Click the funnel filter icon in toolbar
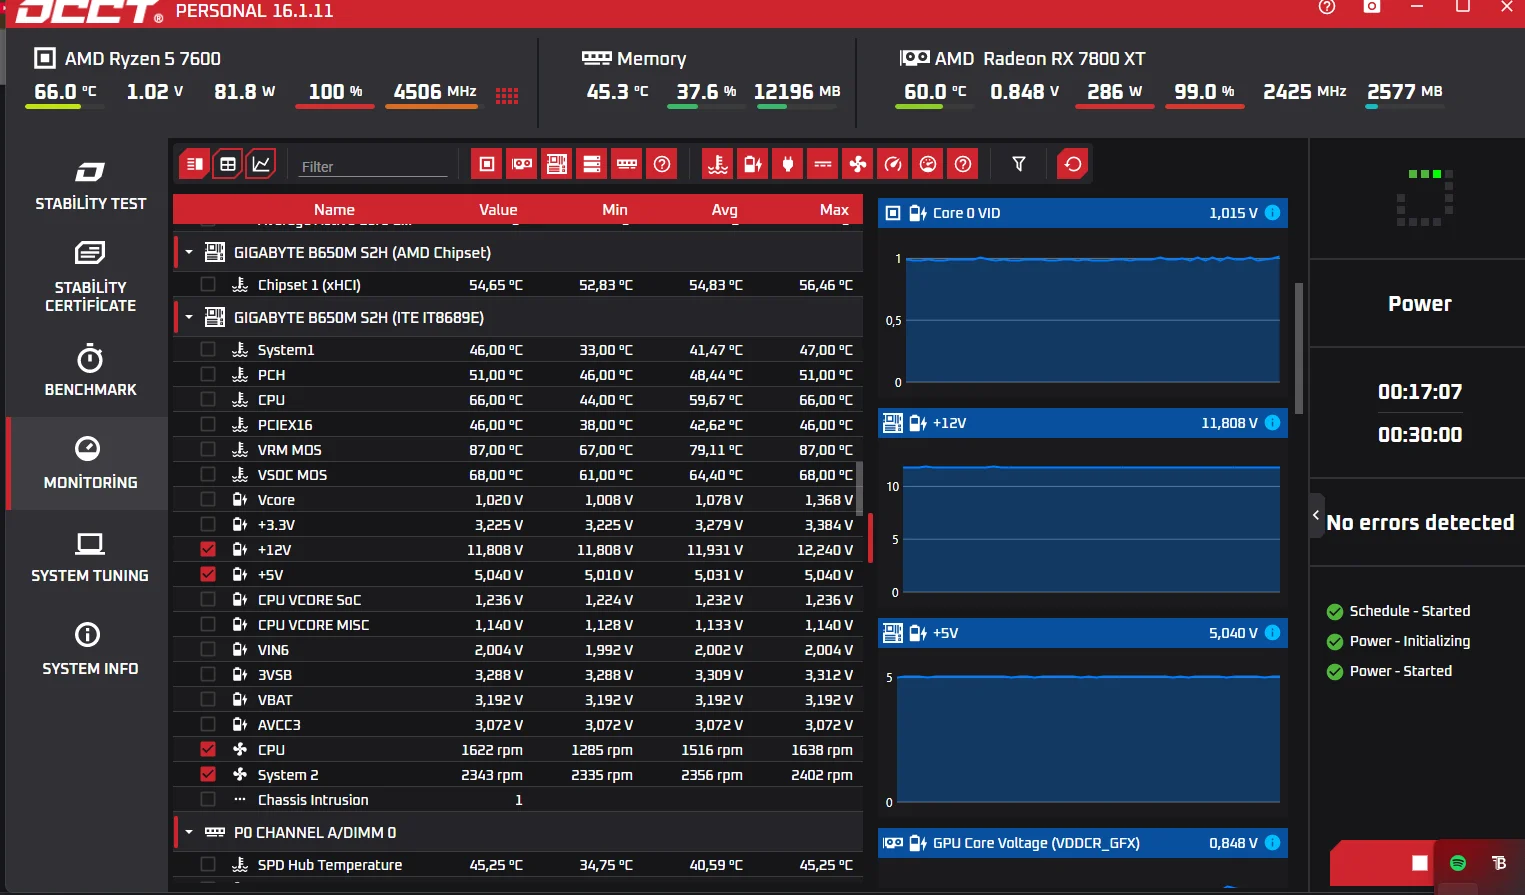The height and width of the screenshot is (895, 1525). (x=1019, y=164)
